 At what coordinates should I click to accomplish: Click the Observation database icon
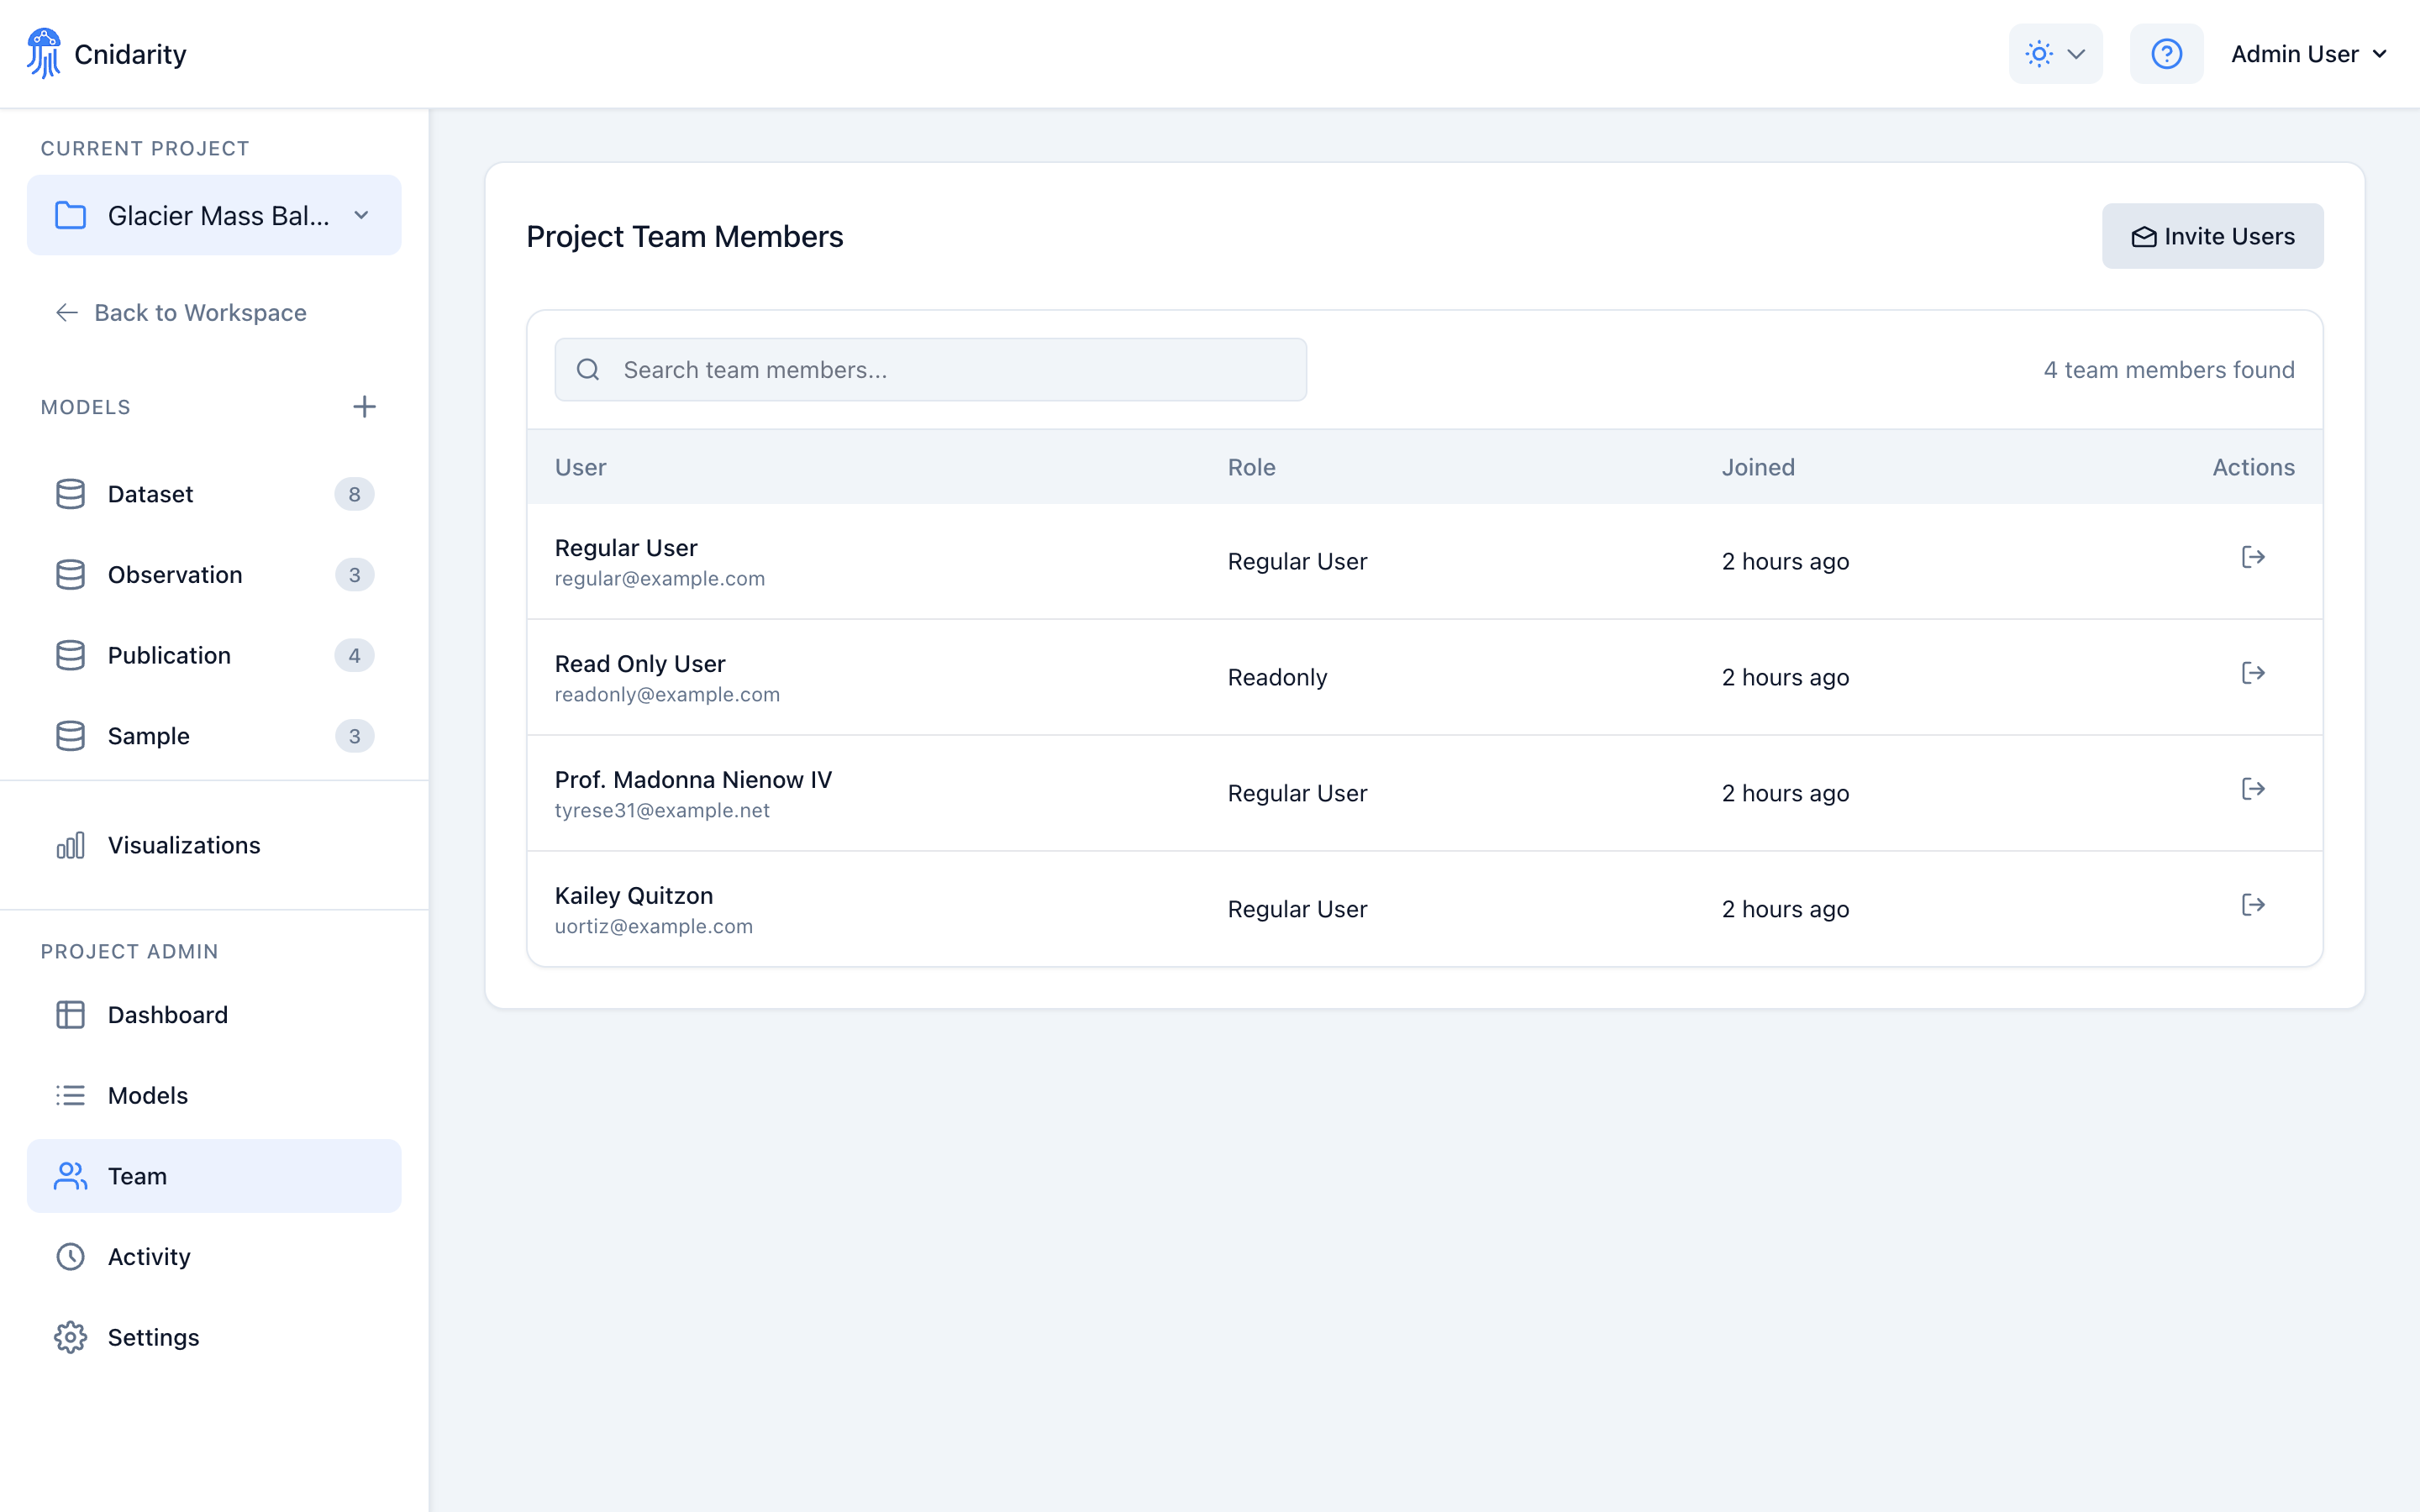pos(70,574)
